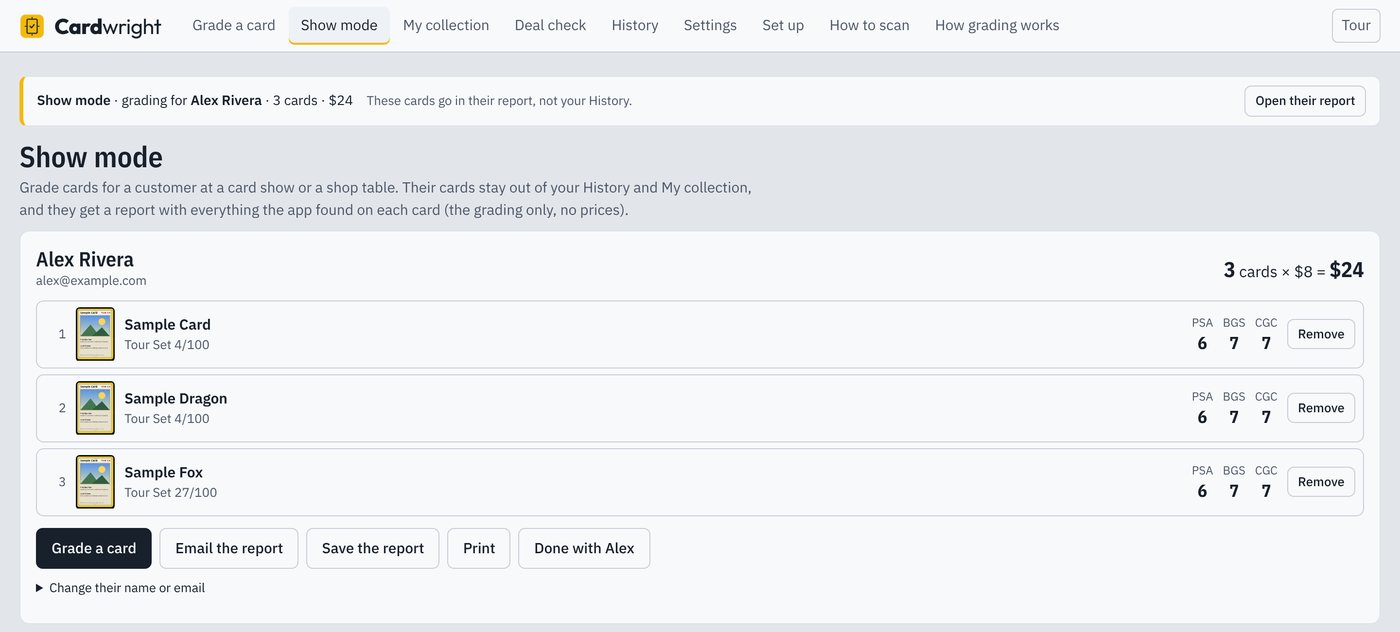Viewport: 1400px width, 632px height.
Task: Click the Cardwright logo icon
Action: point(32,26)
